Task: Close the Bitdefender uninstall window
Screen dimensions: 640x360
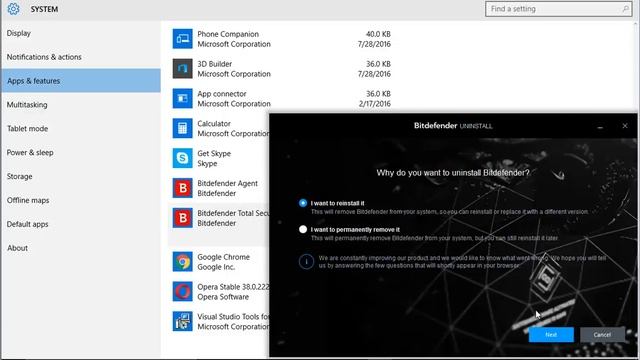Action: pyautogui.click(x=625, y=126)
